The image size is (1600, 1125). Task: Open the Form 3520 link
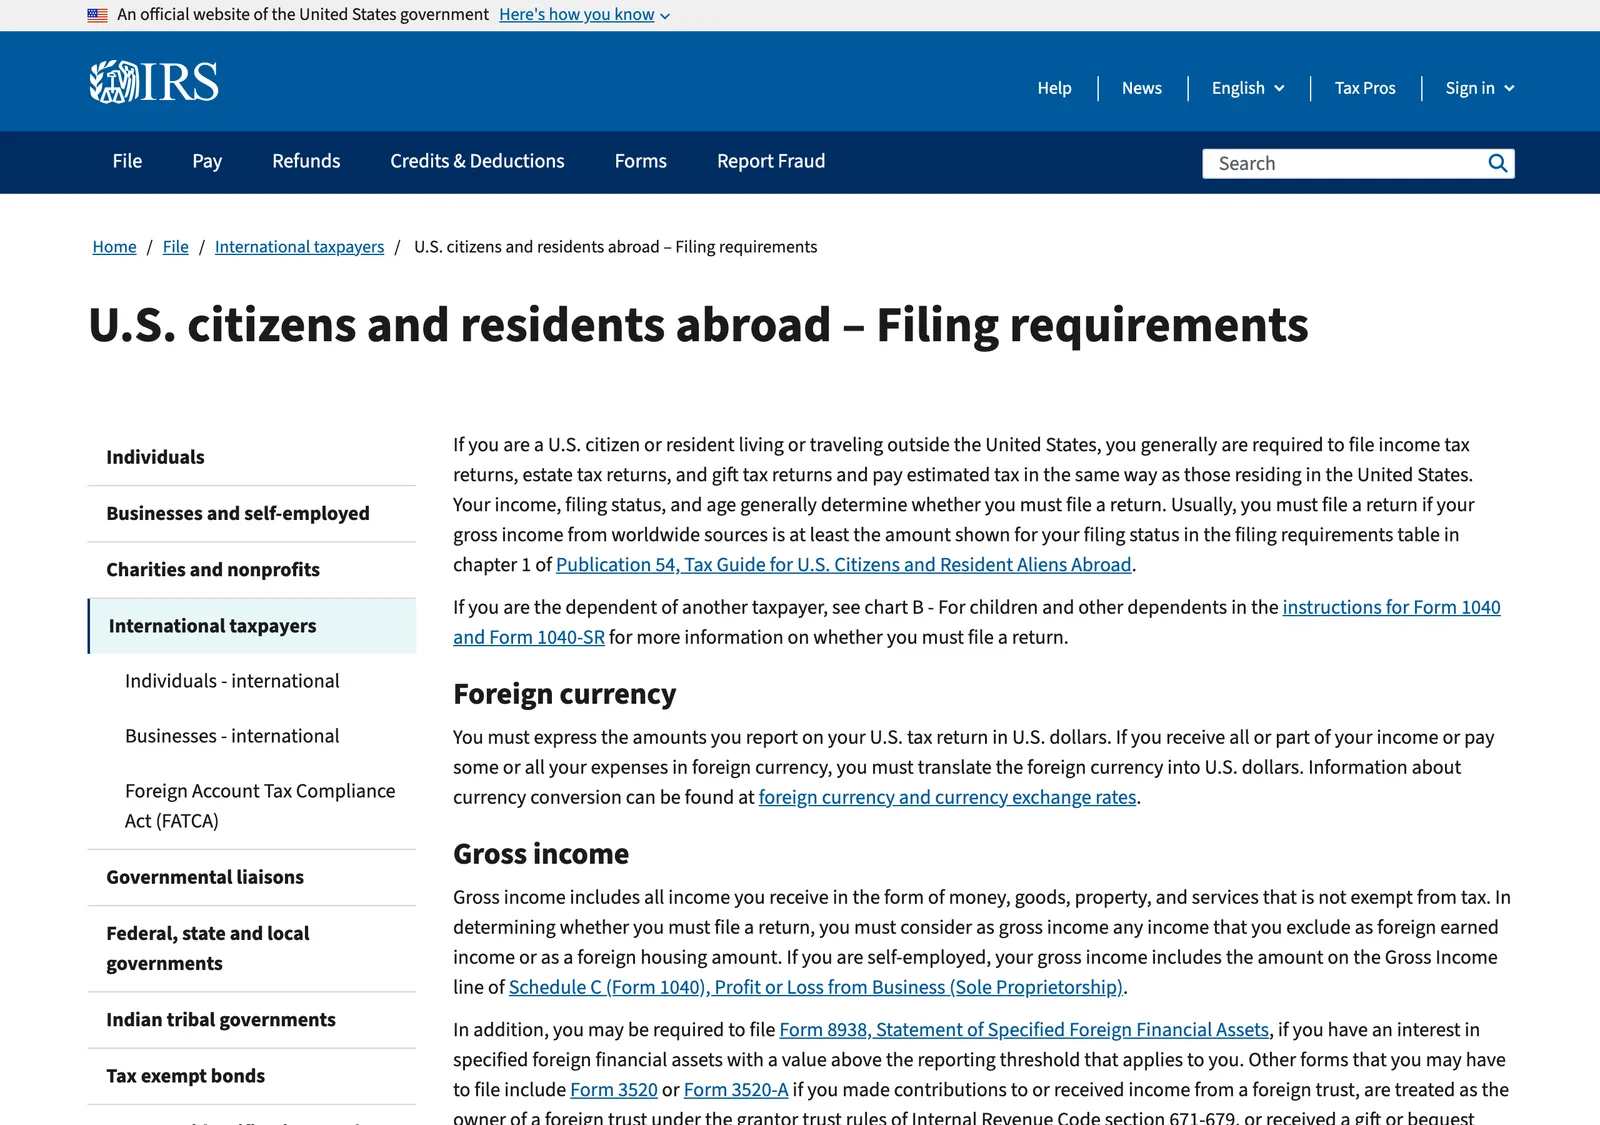[x=614, y=1090]
